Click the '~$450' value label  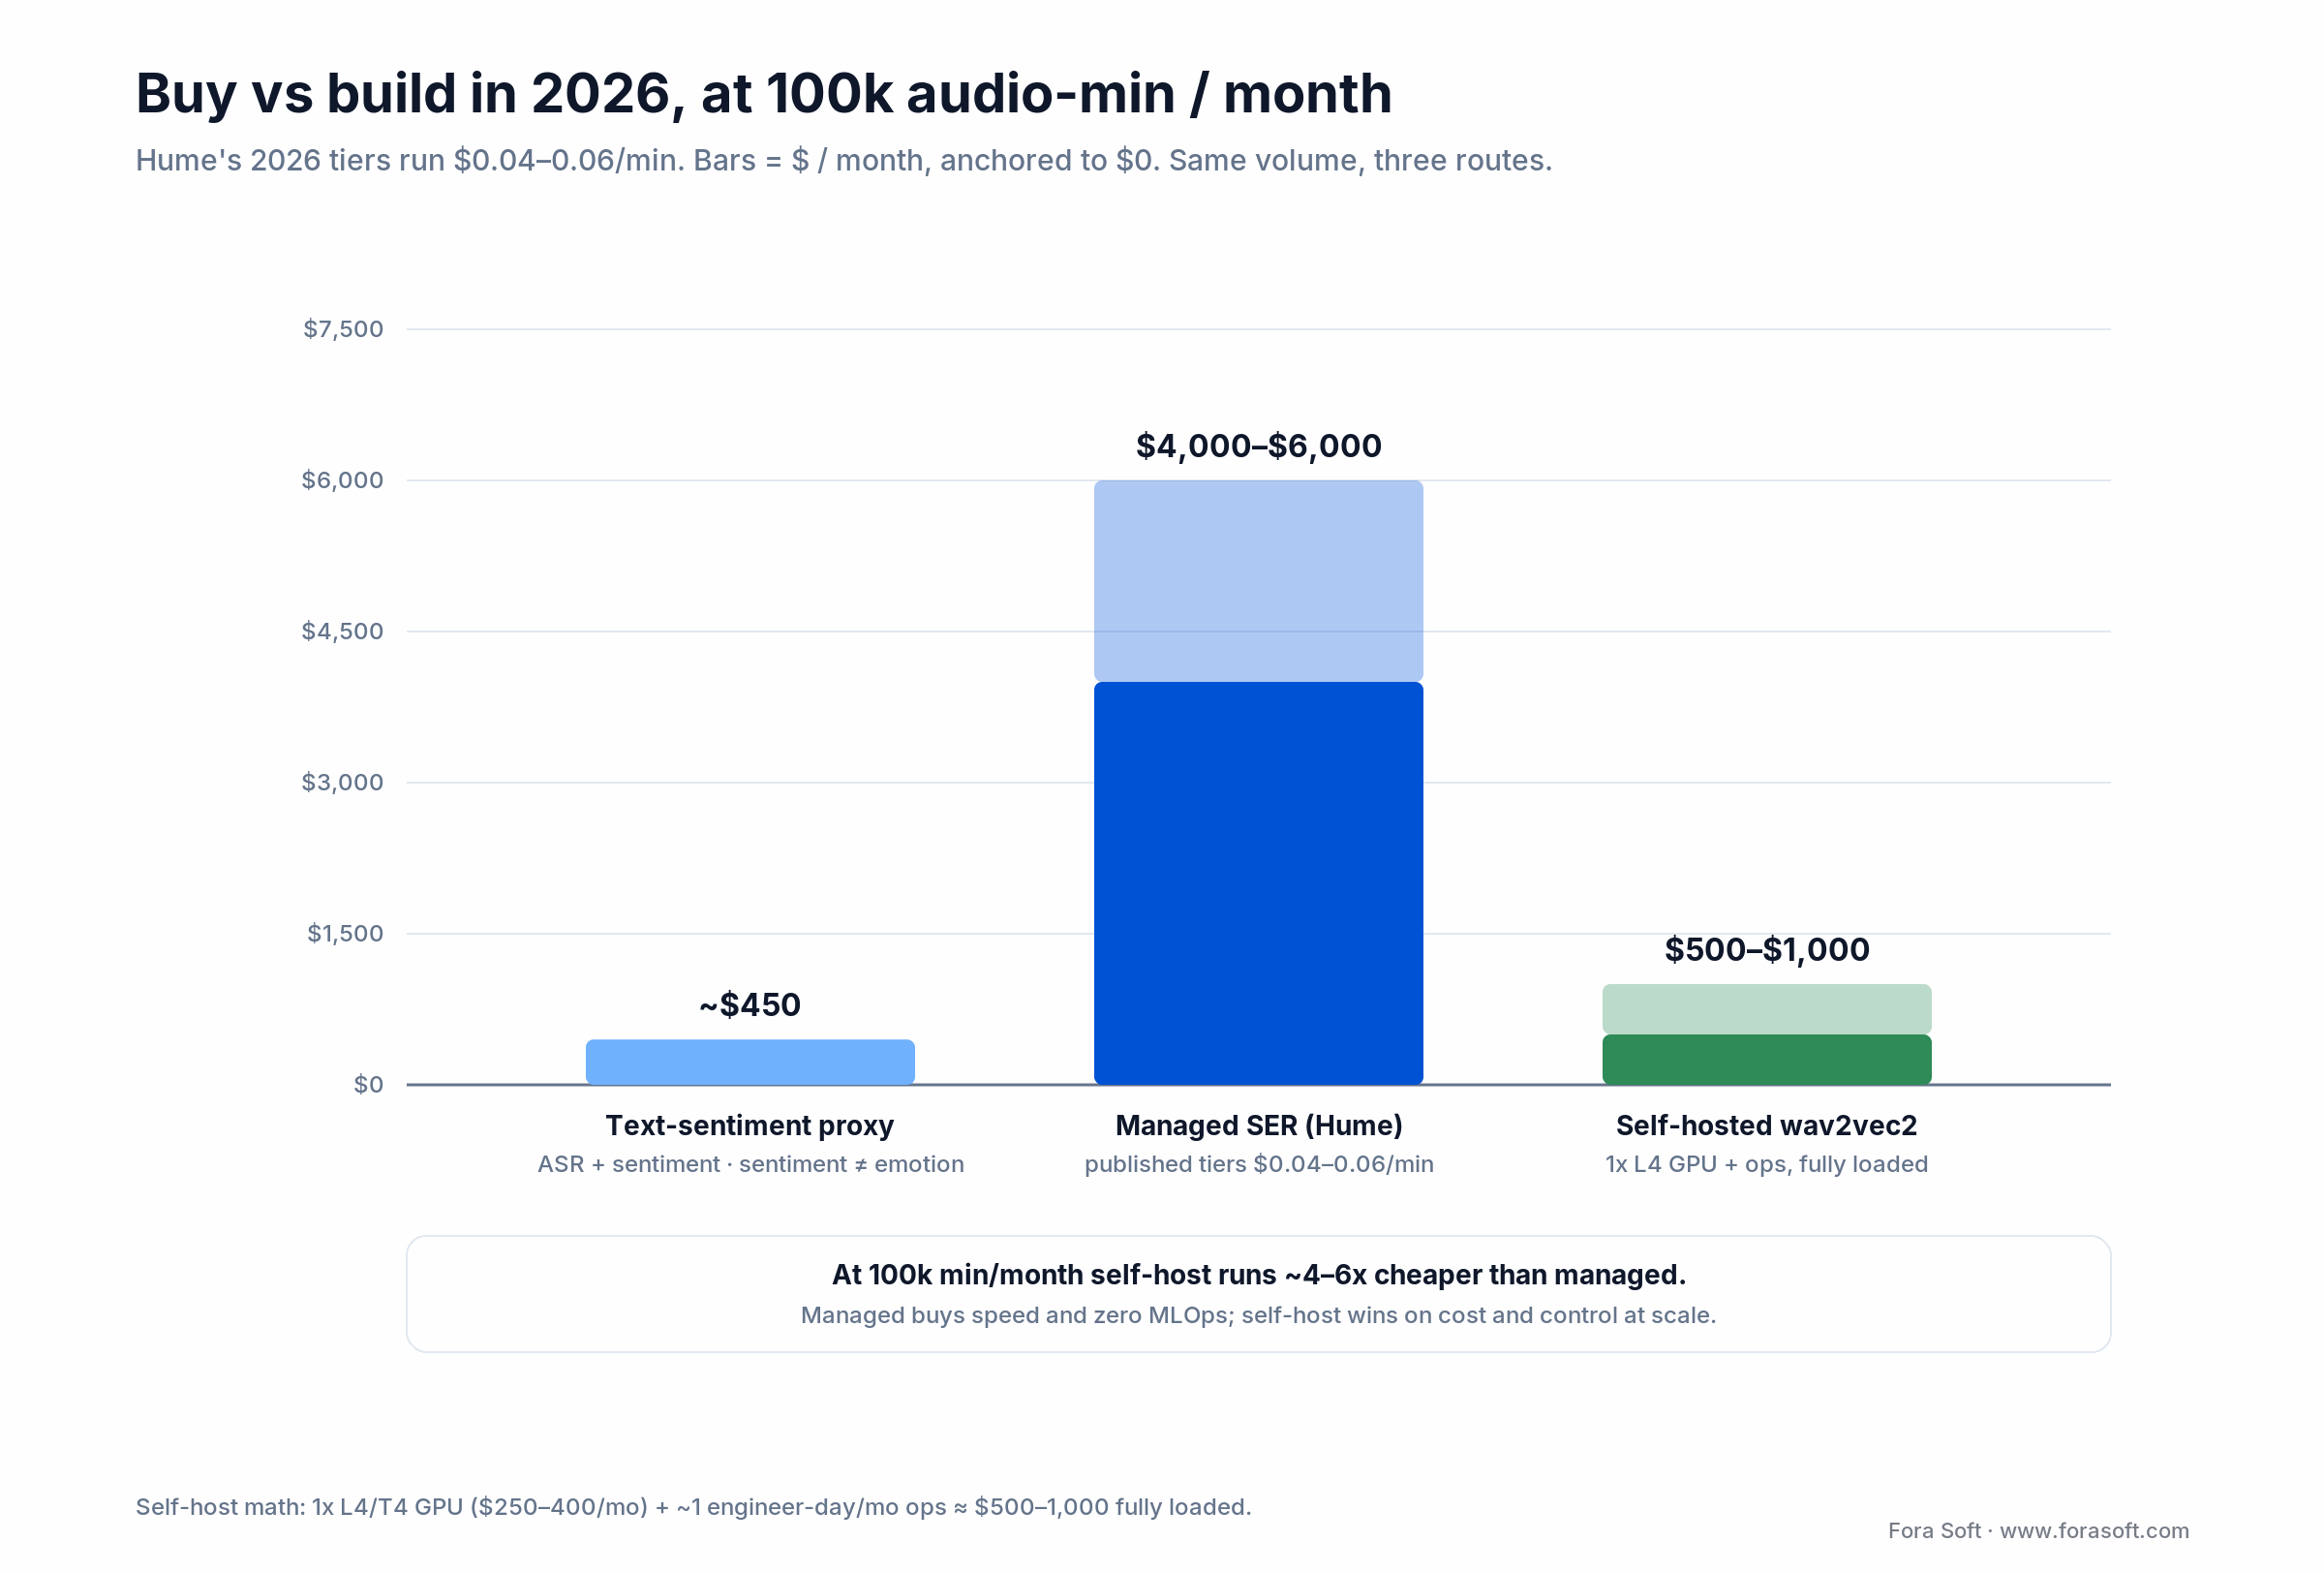750,1005
